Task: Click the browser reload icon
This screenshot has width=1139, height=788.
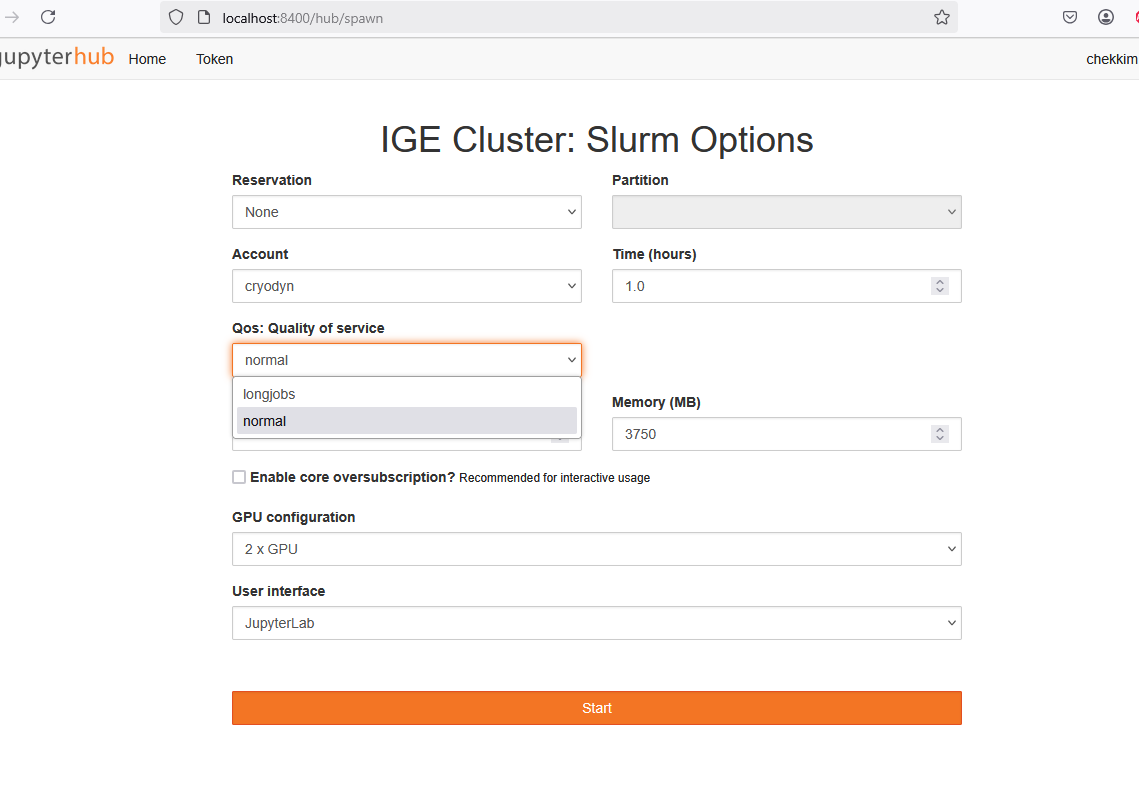Action: point(47,17)
